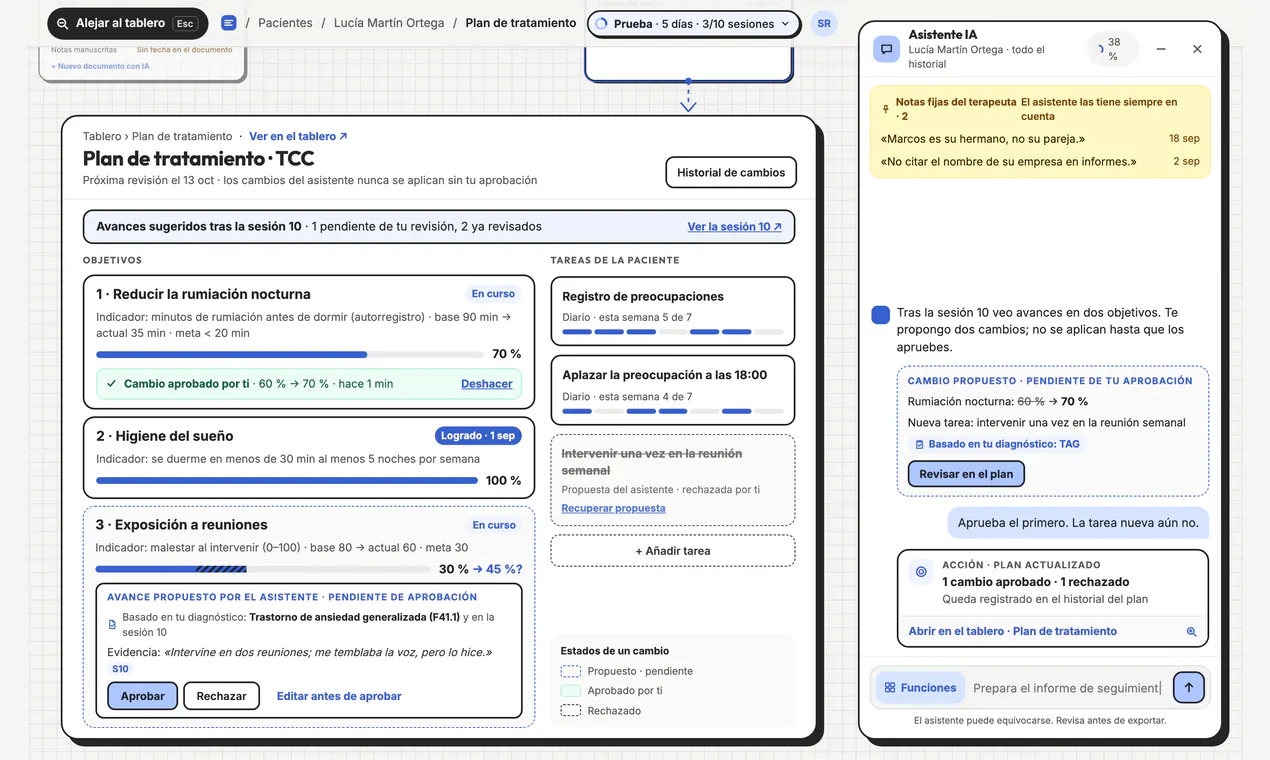This screenshot has height=760, width=1270.
Task: Approve the proposed 45 % progress
Action: (x=143, y=696)
